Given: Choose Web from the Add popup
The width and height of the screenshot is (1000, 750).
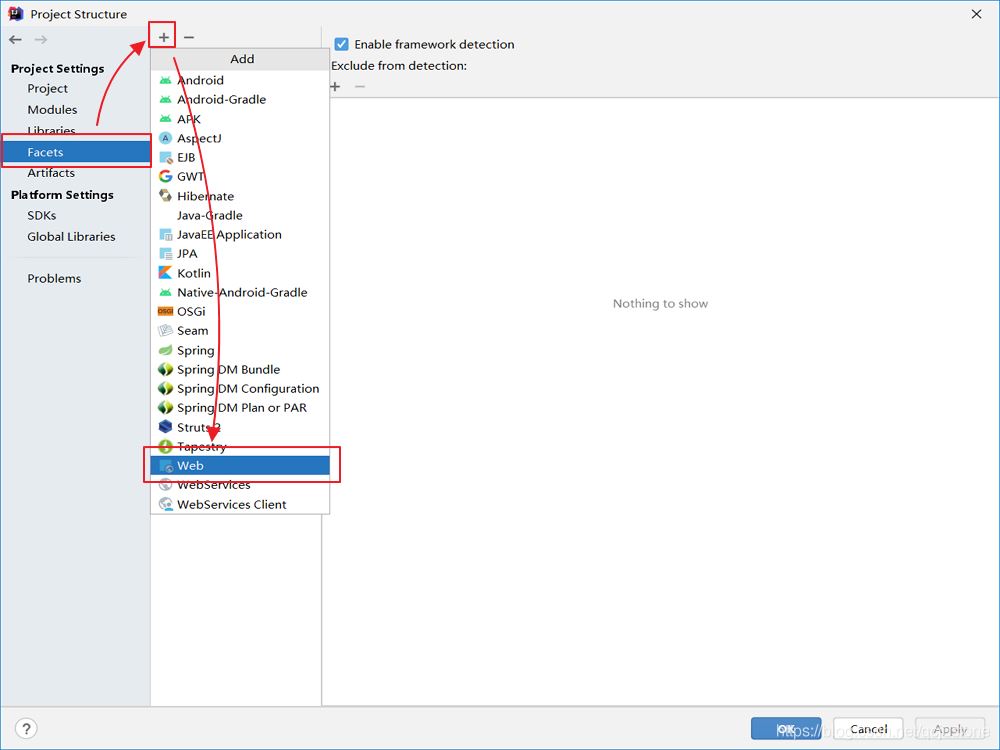Looking at the screenshot, I should 190,466.
